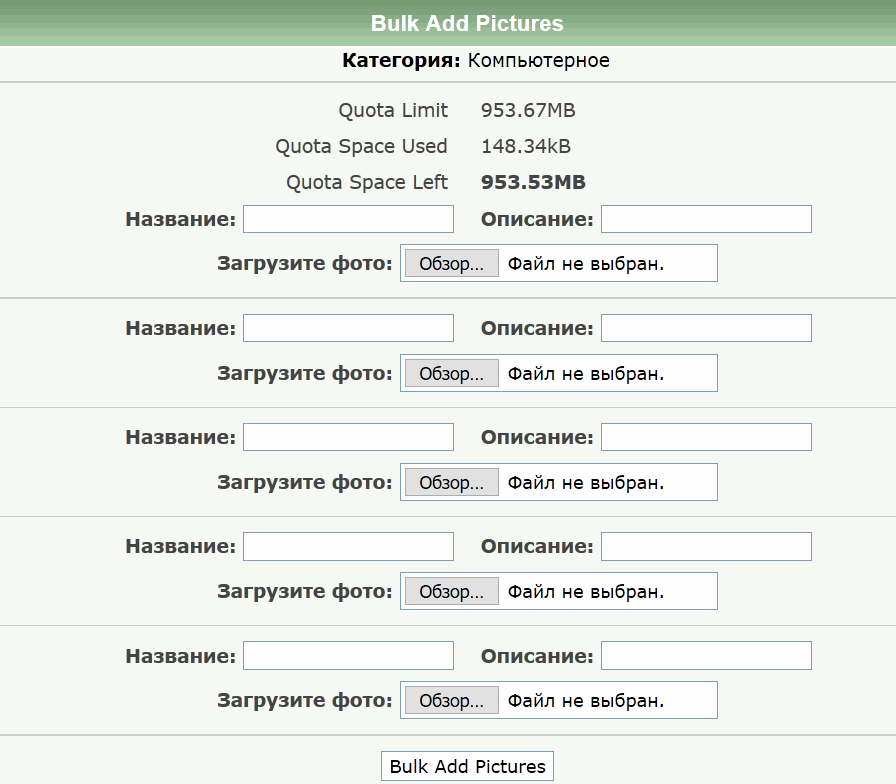Select the fourth Название text box
The width and height of the screenshot is (896, 784).
pos(348,546)
